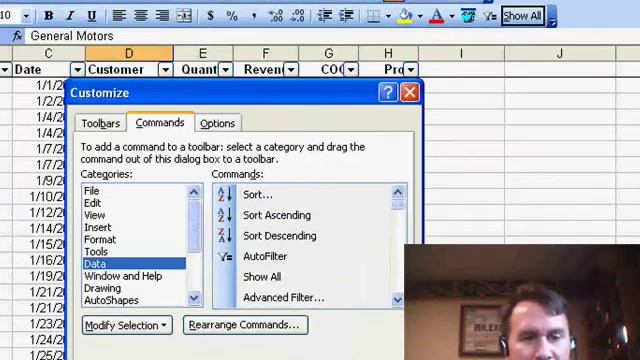
Task: Open the Quantity column filter dropdown
Action: coord(225,70)
